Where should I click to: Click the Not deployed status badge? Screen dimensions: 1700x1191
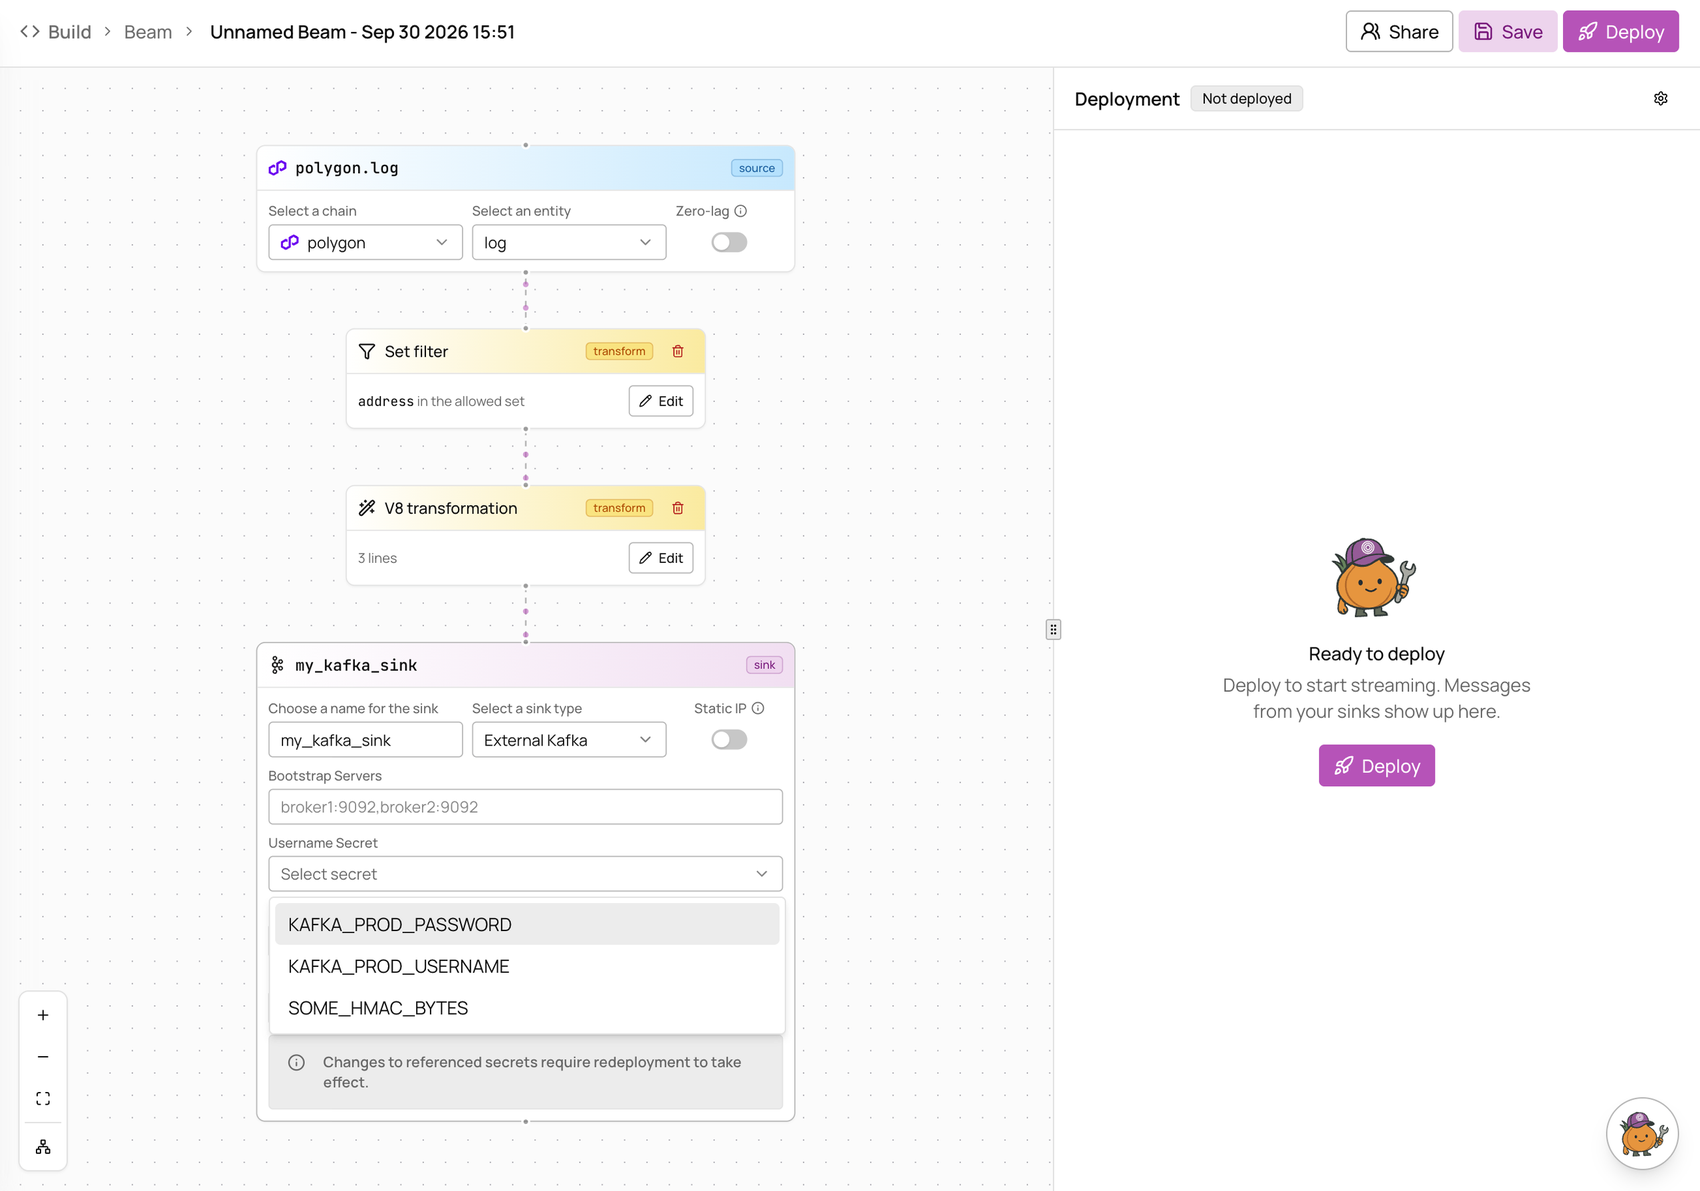(x=1246, y=98)
